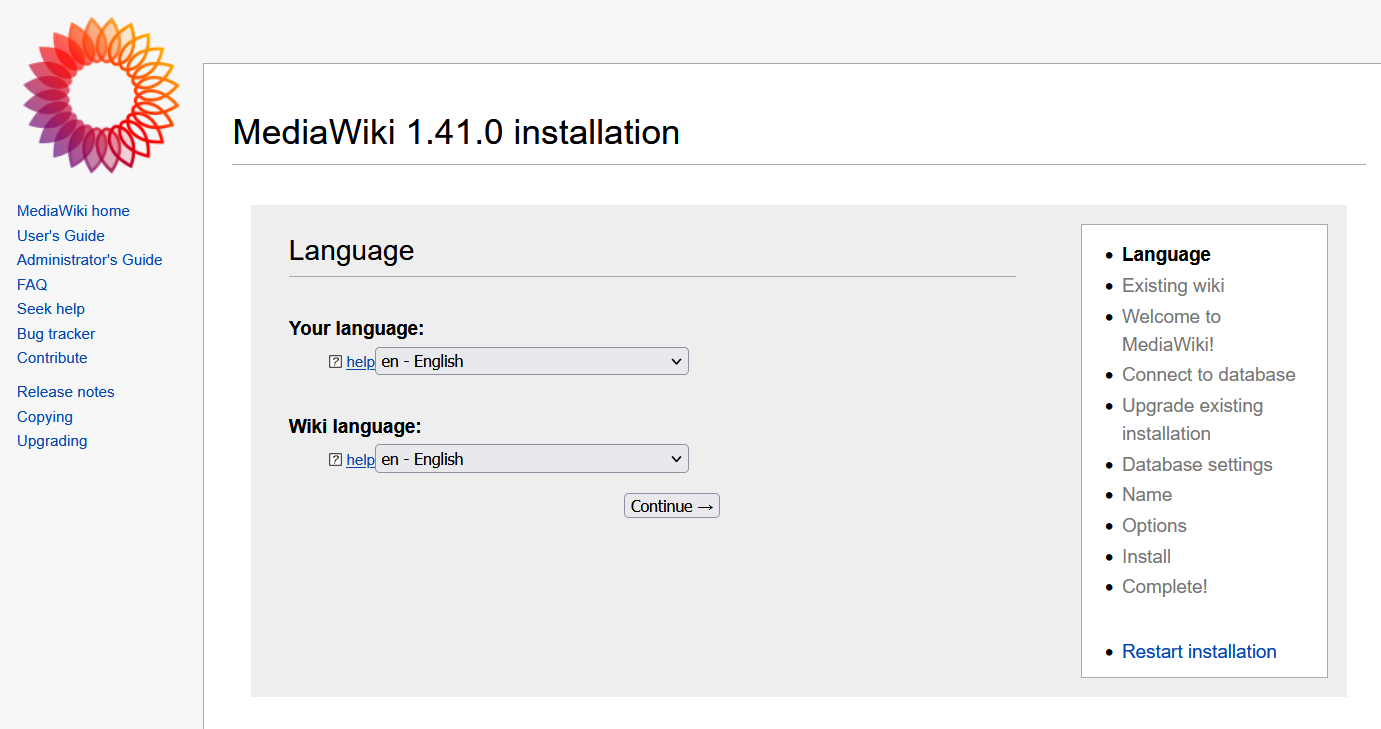Click the Database settings step

coord(1197,465)
